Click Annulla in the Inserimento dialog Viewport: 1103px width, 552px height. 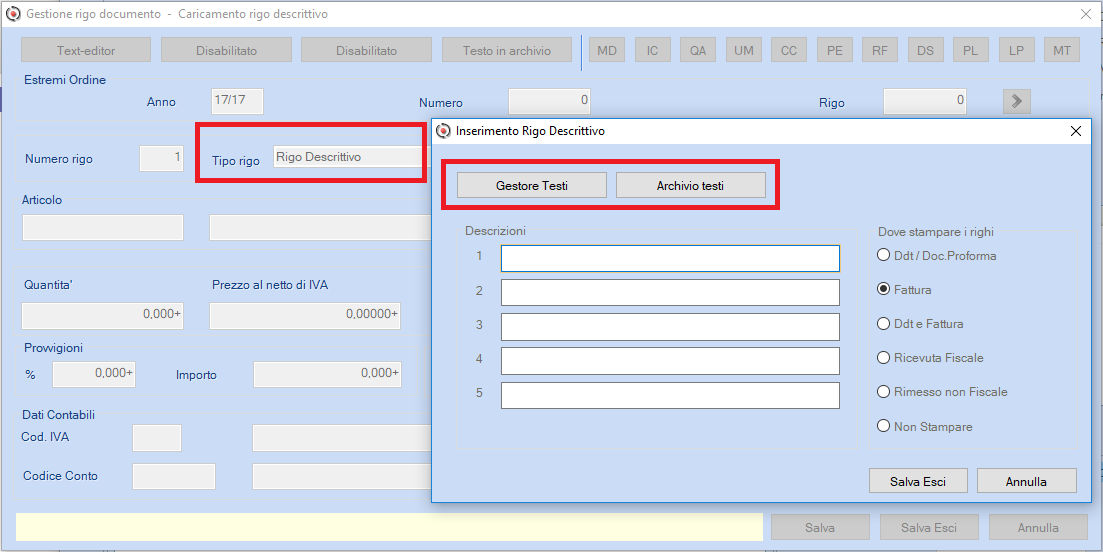coord(1026,481)
